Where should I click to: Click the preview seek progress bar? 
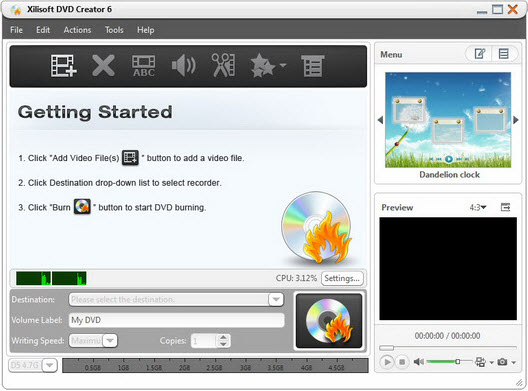point(448,347)
